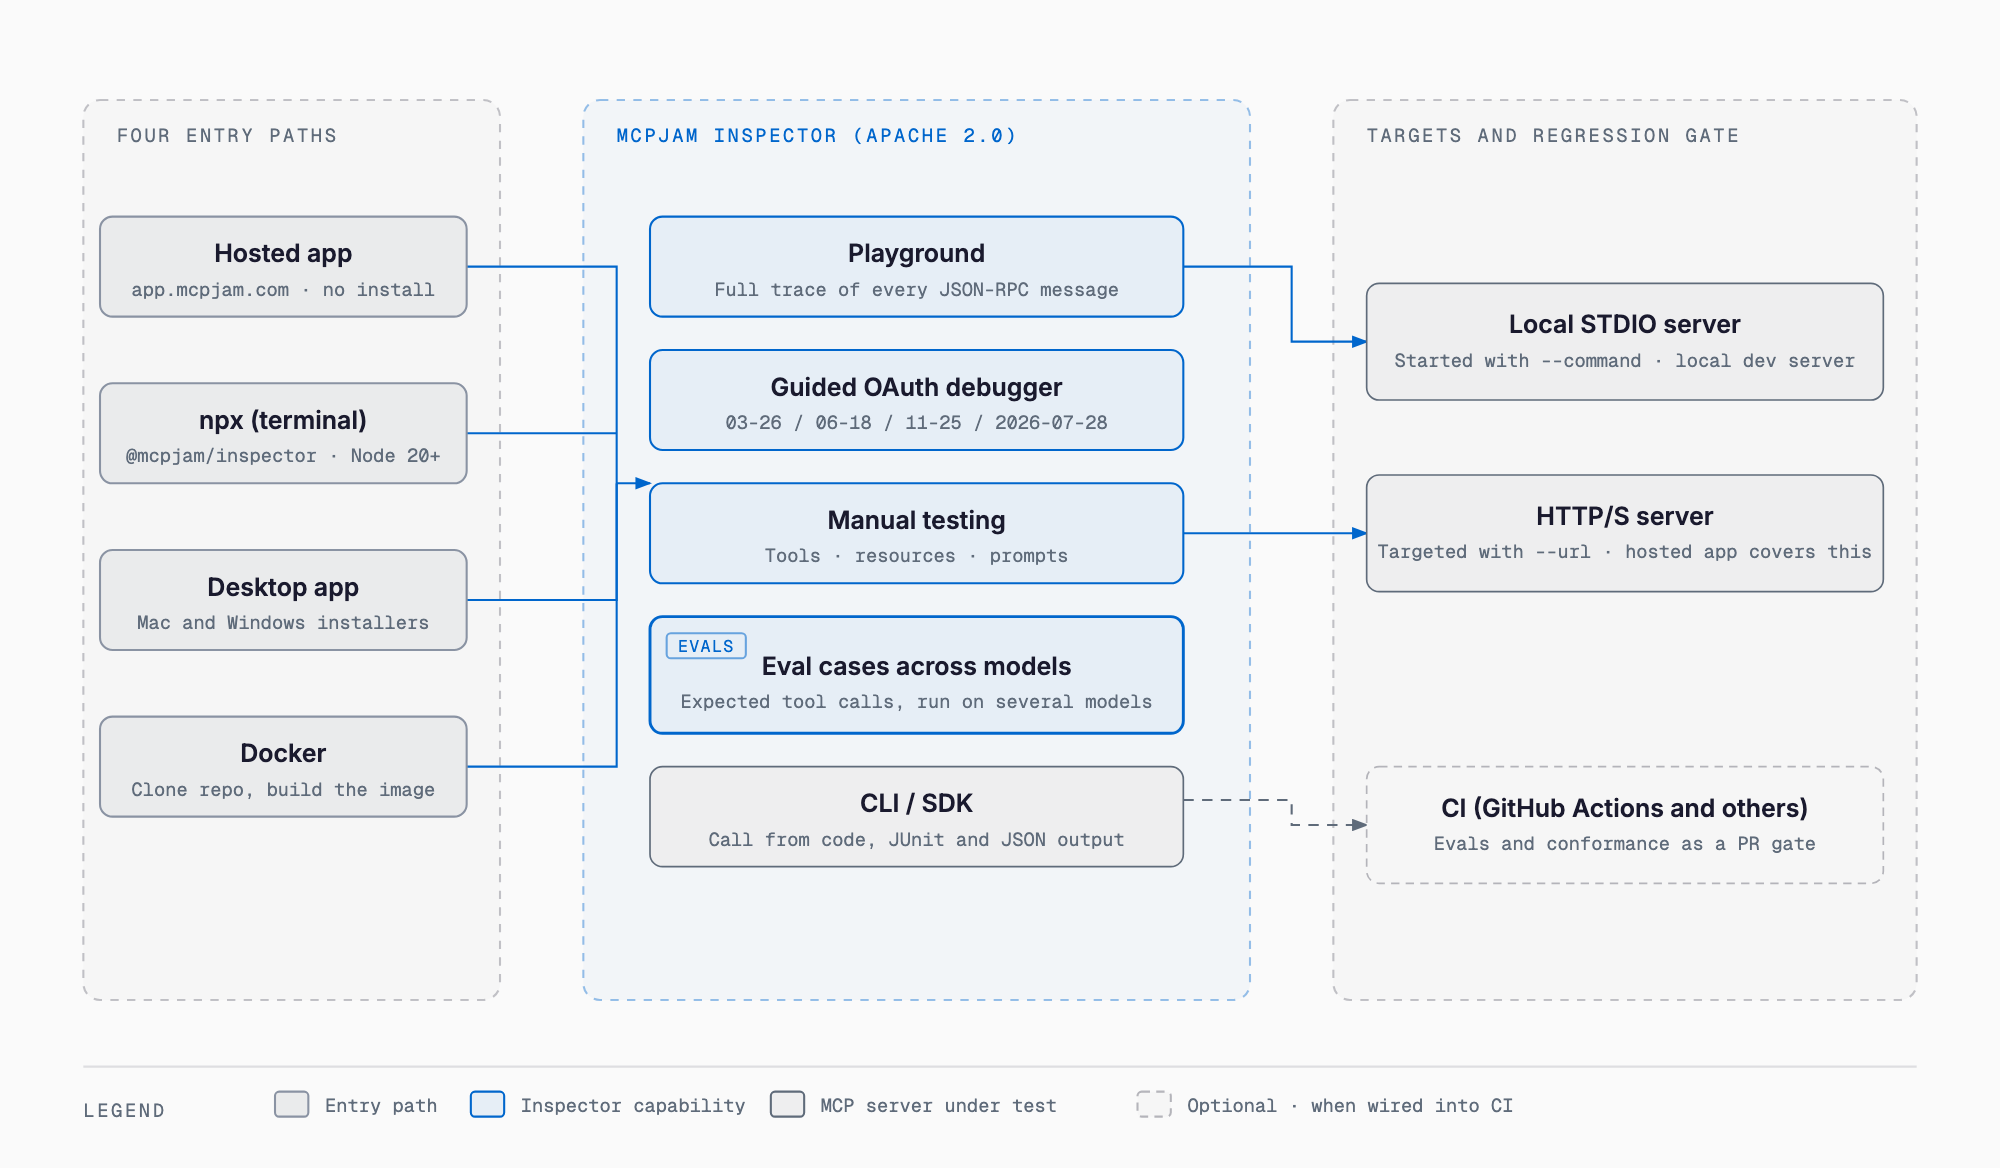
Task: Click the EVALS badge
Action: [x=706, y=646]
